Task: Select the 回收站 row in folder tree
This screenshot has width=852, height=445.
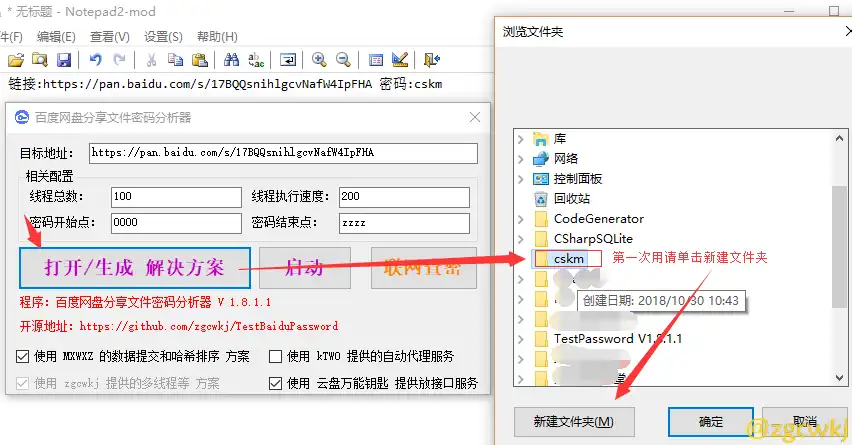Action: click(x=572, y=199)
